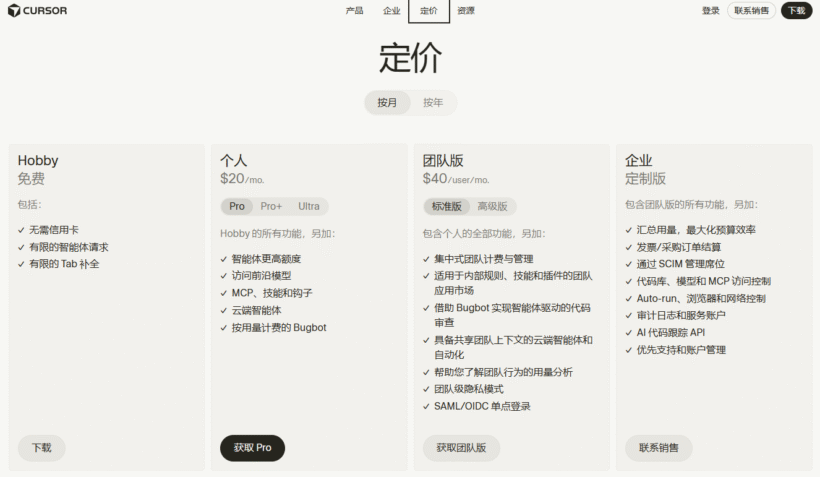Select the 高级版 team tier
Screen dimensions: 820x477
493,206
